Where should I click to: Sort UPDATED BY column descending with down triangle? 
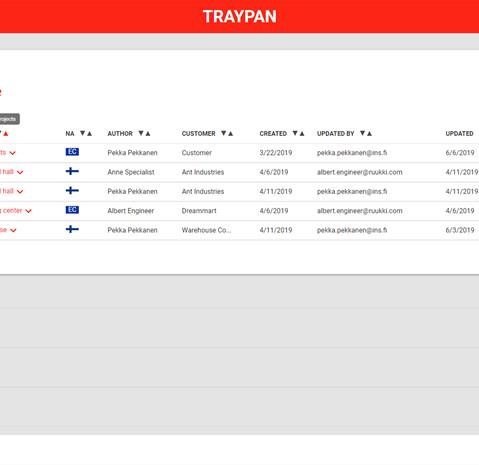pyautogui.click(x=362, y=133)
